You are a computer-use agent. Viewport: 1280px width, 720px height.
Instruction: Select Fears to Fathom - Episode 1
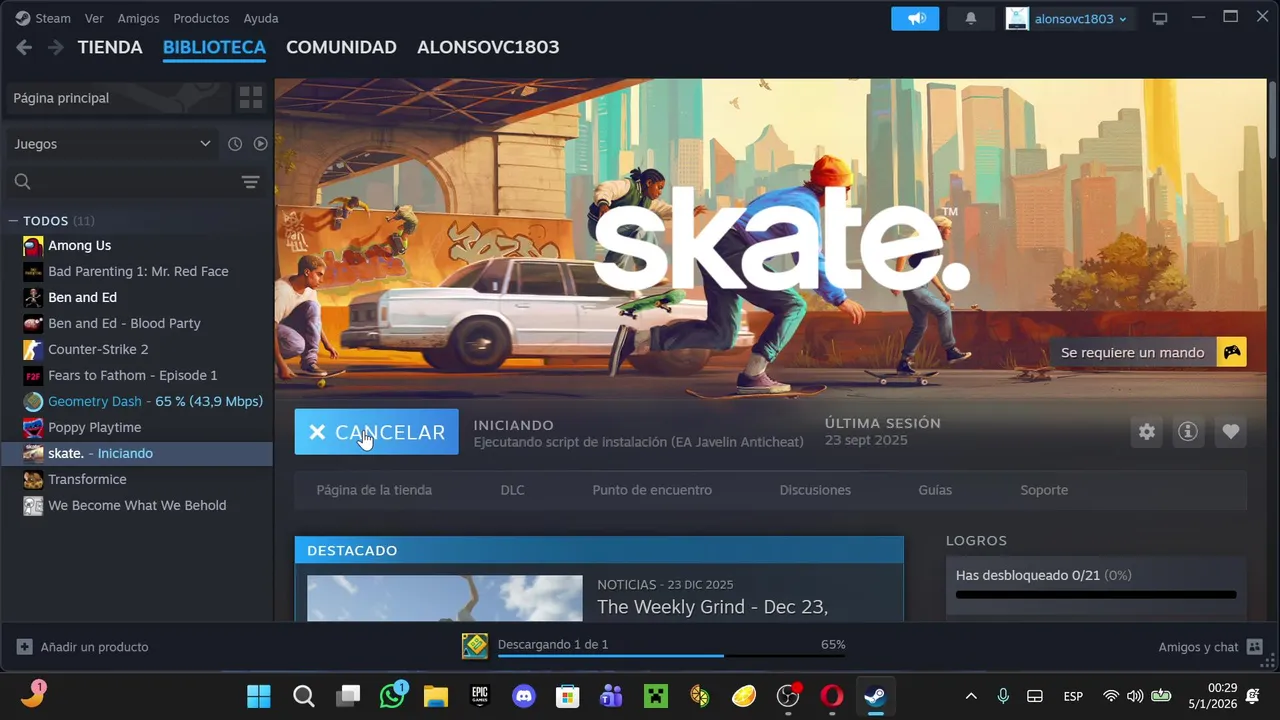tap(137, 375)
